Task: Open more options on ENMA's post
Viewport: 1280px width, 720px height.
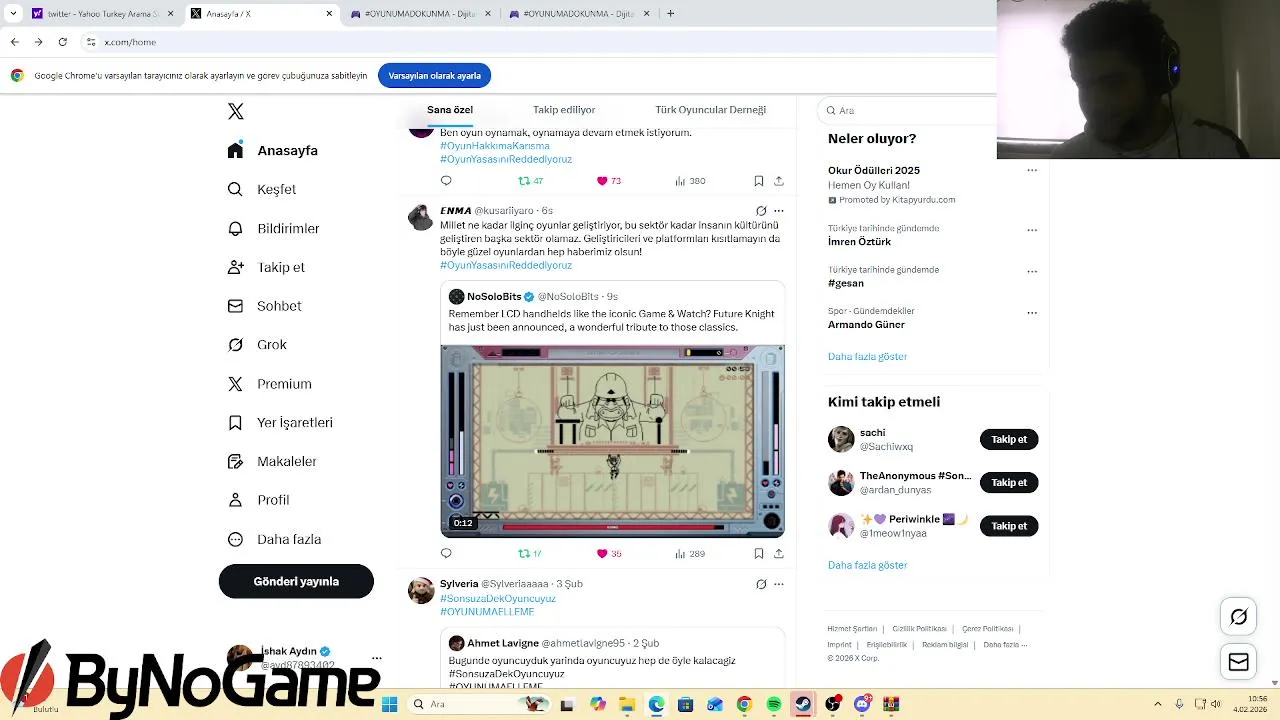Action: 779,211
